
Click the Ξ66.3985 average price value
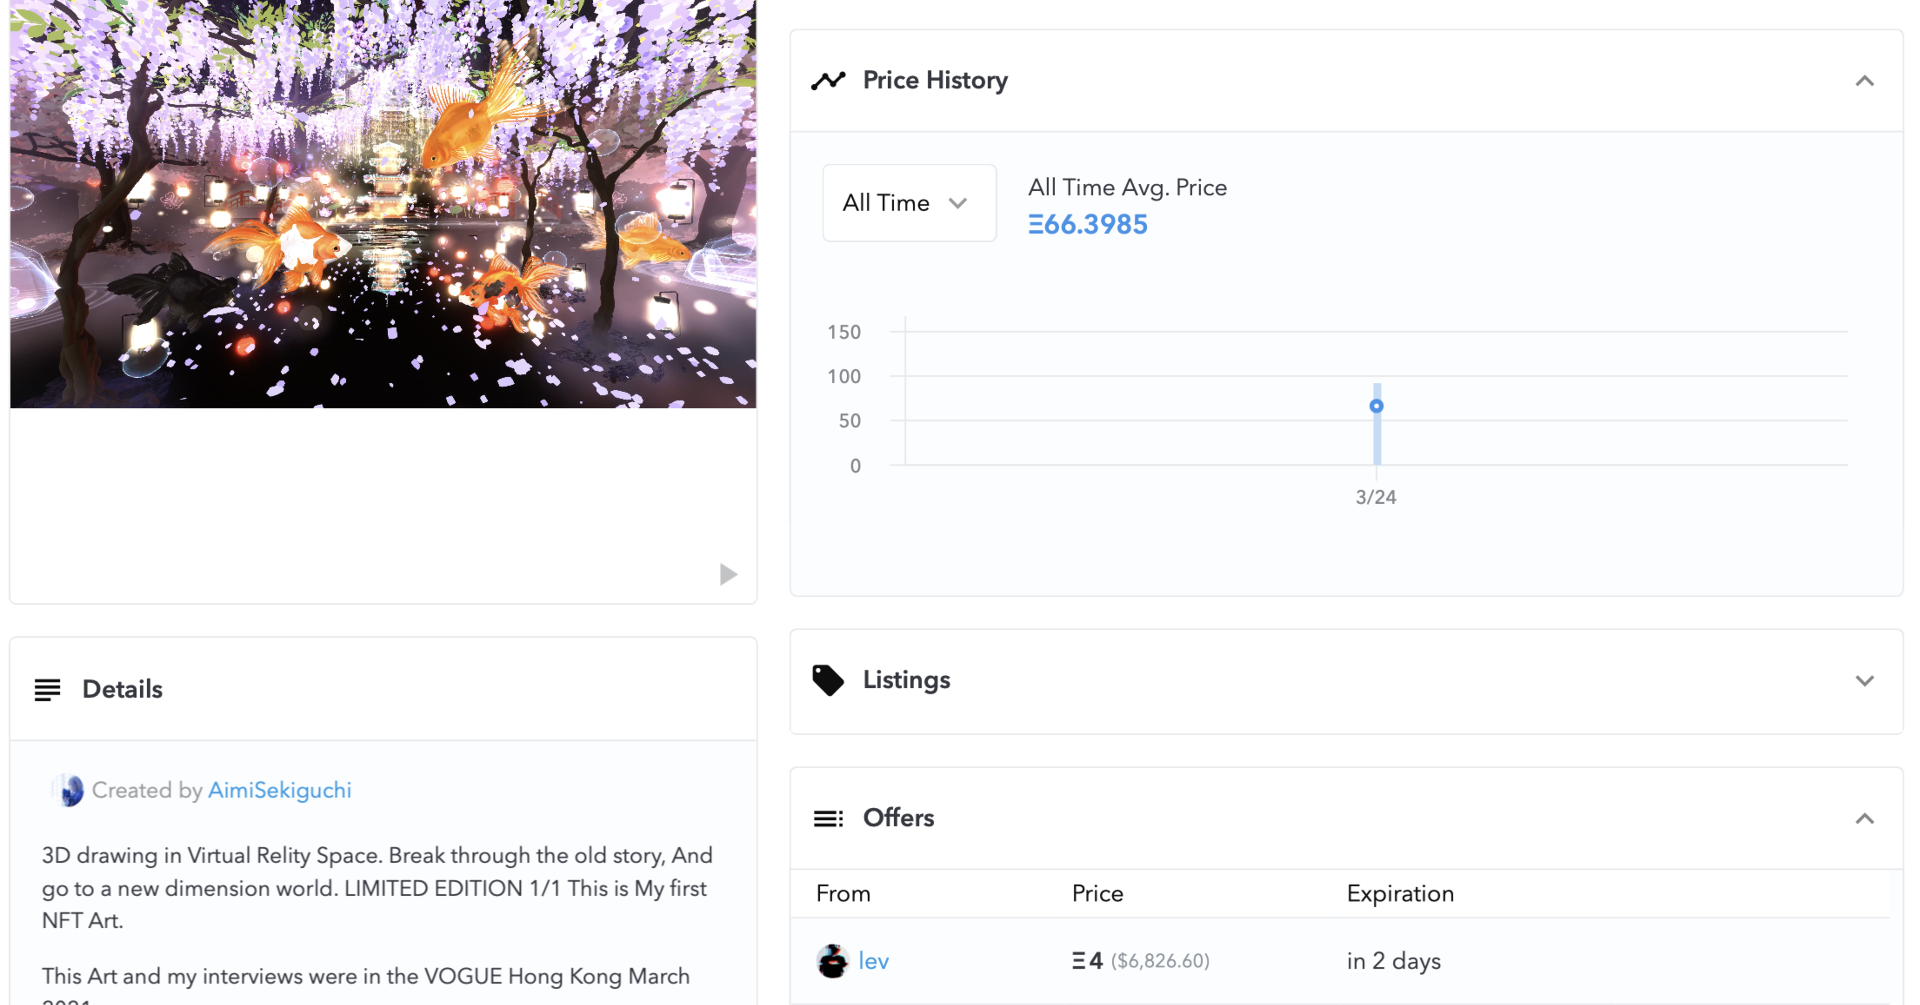(1088, 224)
